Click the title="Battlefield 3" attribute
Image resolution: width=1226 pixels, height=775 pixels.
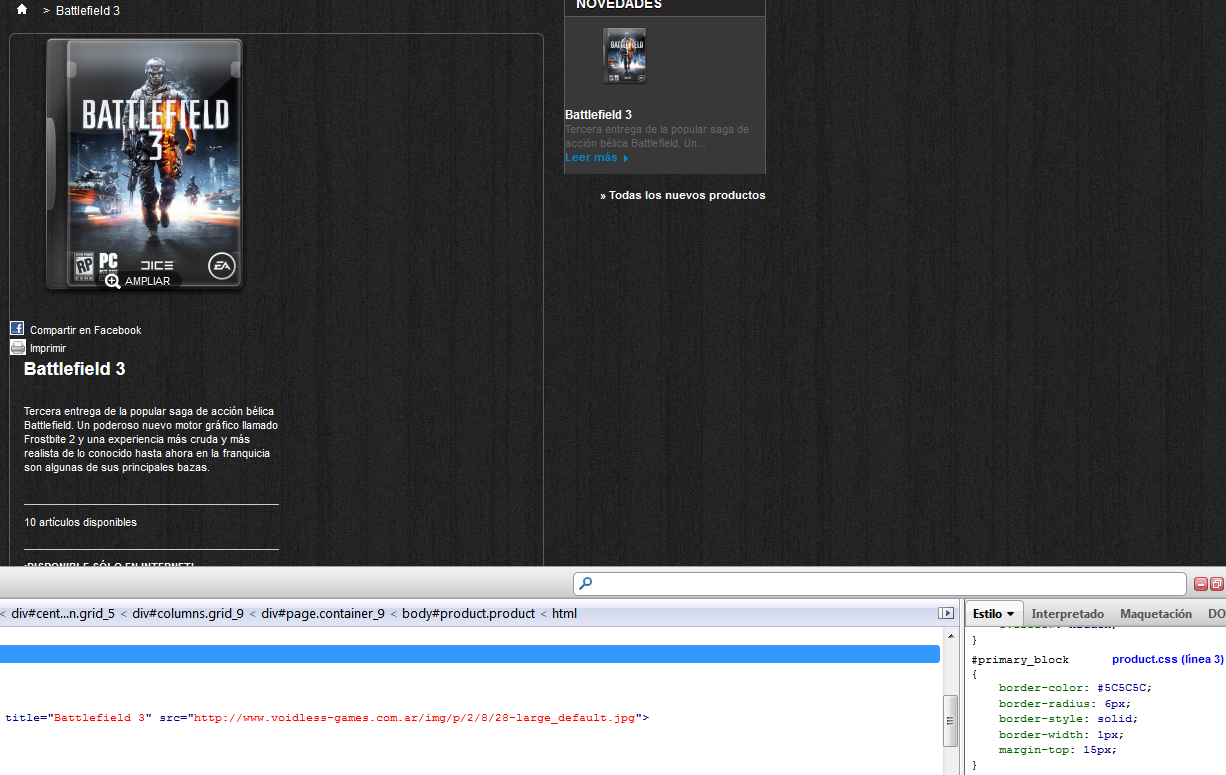(78, 718)
